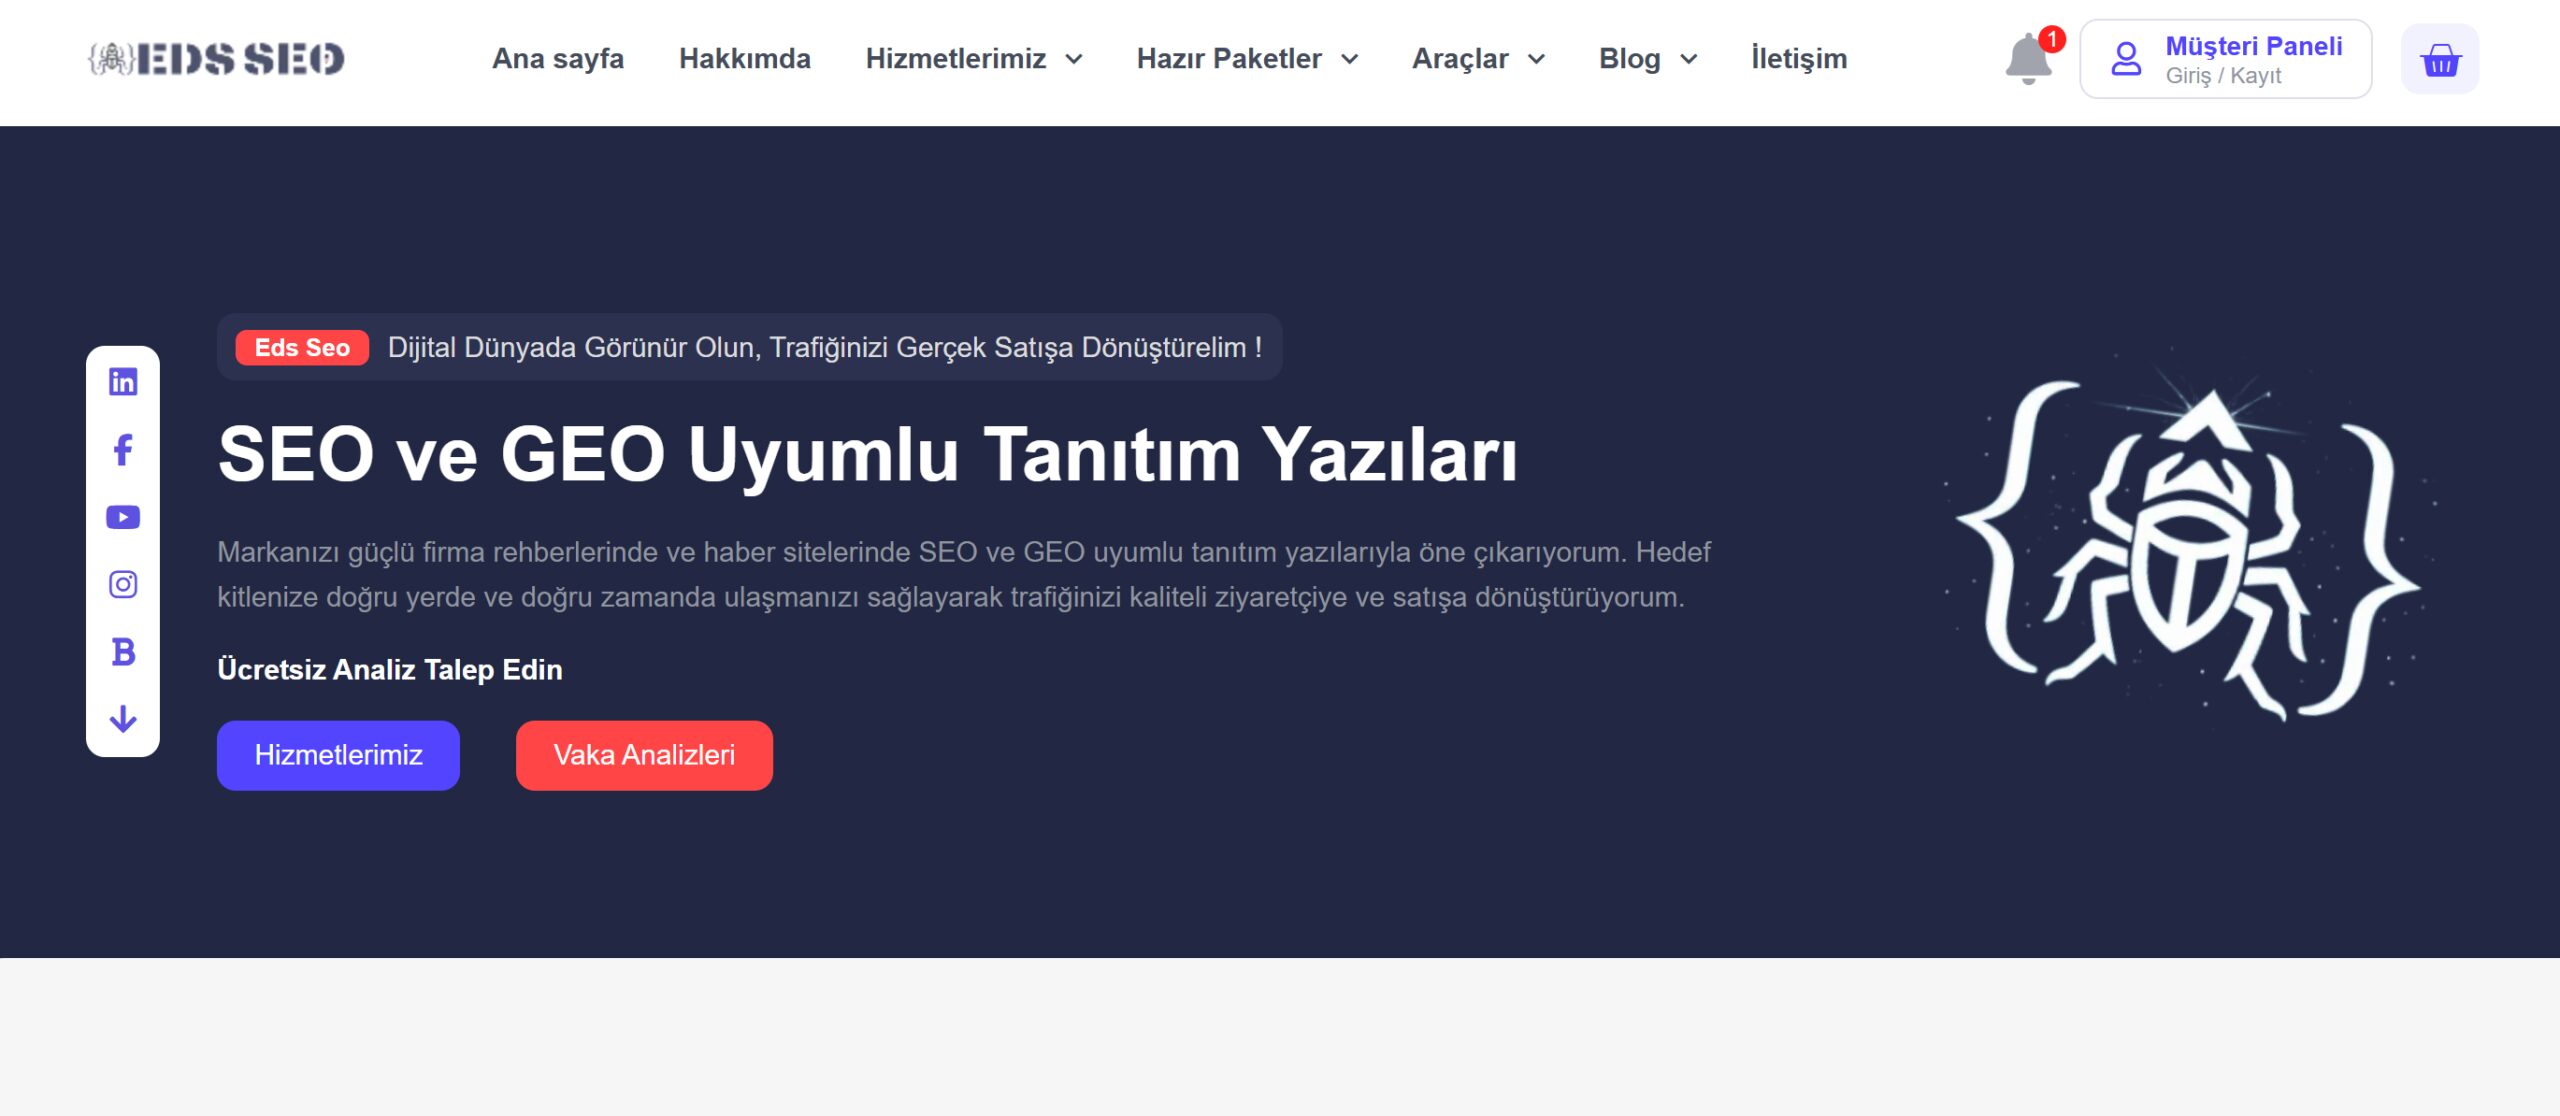Open Müşteri Paneli Giriş / Kayıt
The height and width of the screenshot is (1116, 2560).
coord(2226,59)
